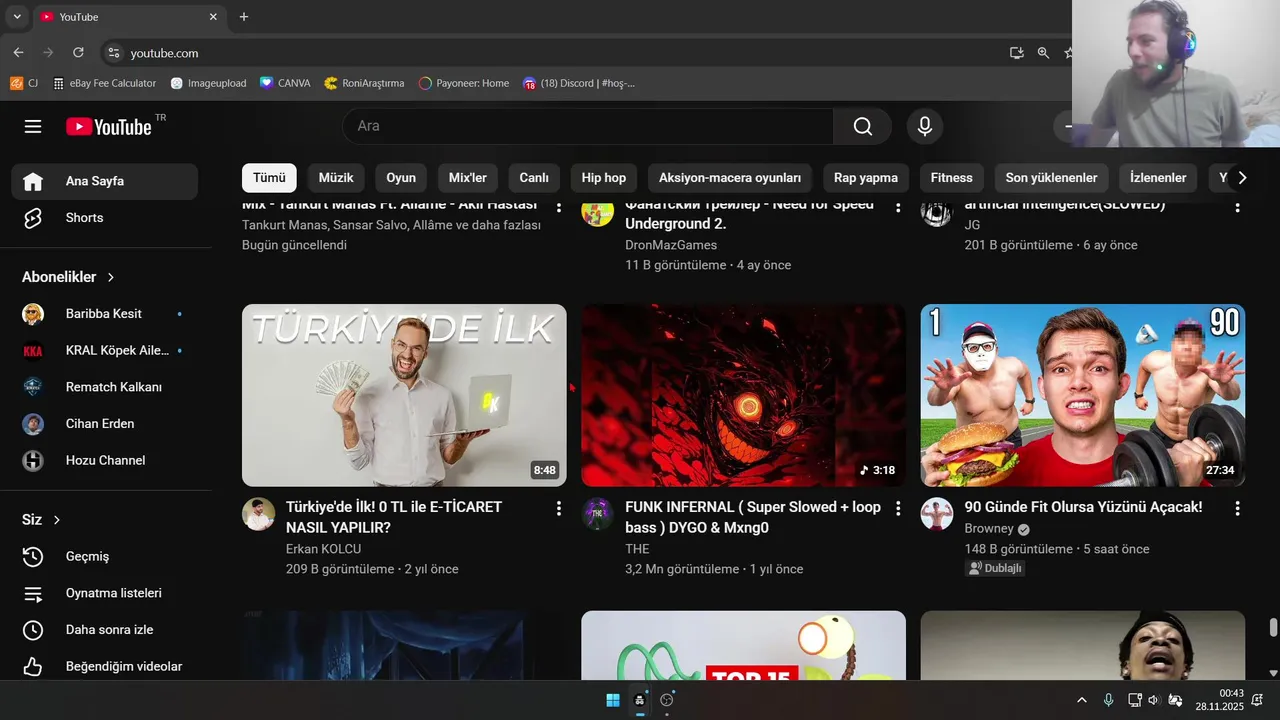Screen dimensions: 1280x720
Task: Select the Hip hop filter chip
Action: tap(604, 178)
